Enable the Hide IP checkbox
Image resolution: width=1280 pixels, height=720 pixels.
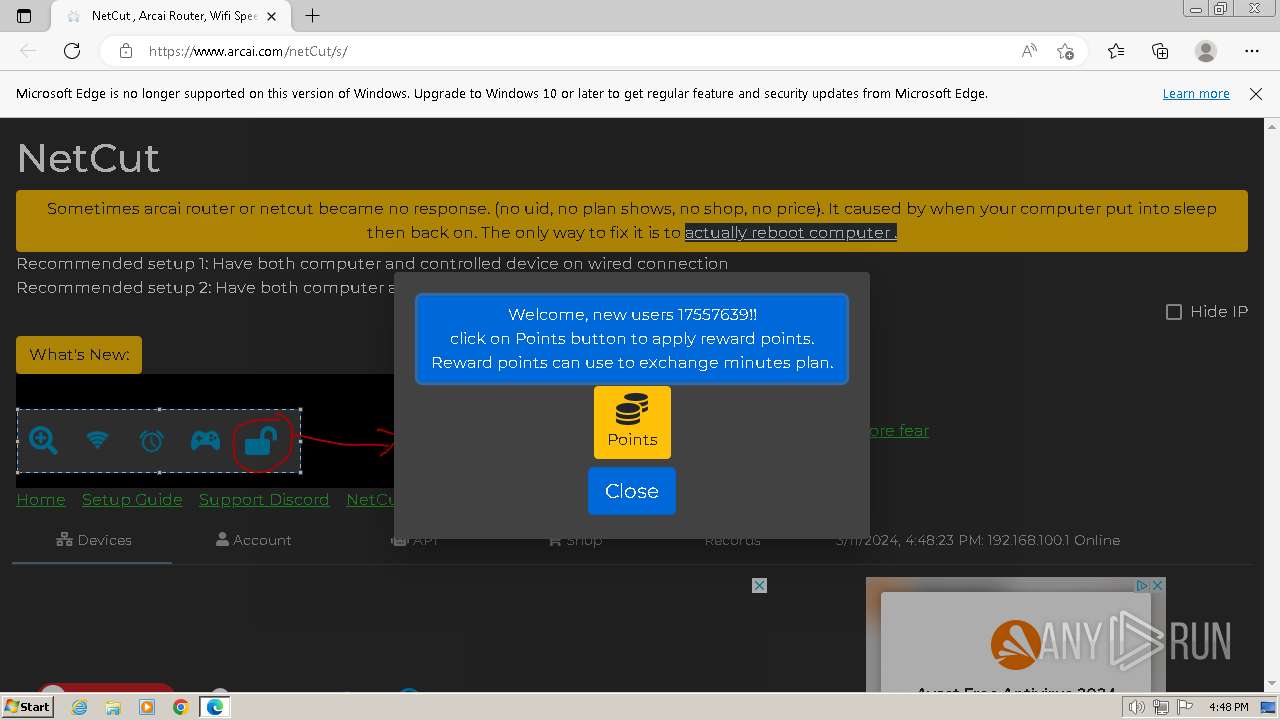coord(1174,312)
